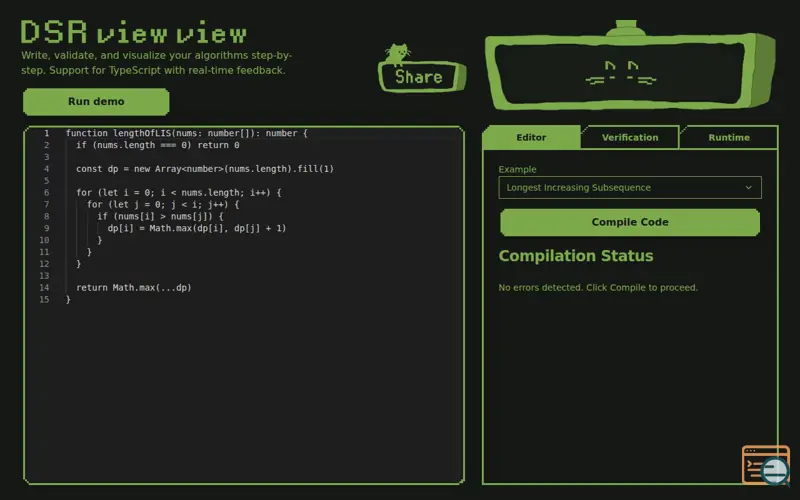800x500 pixels.
Task: Click line 4 'const dp = new Array'
Action: pyautogui.click(x=205, y=169)
